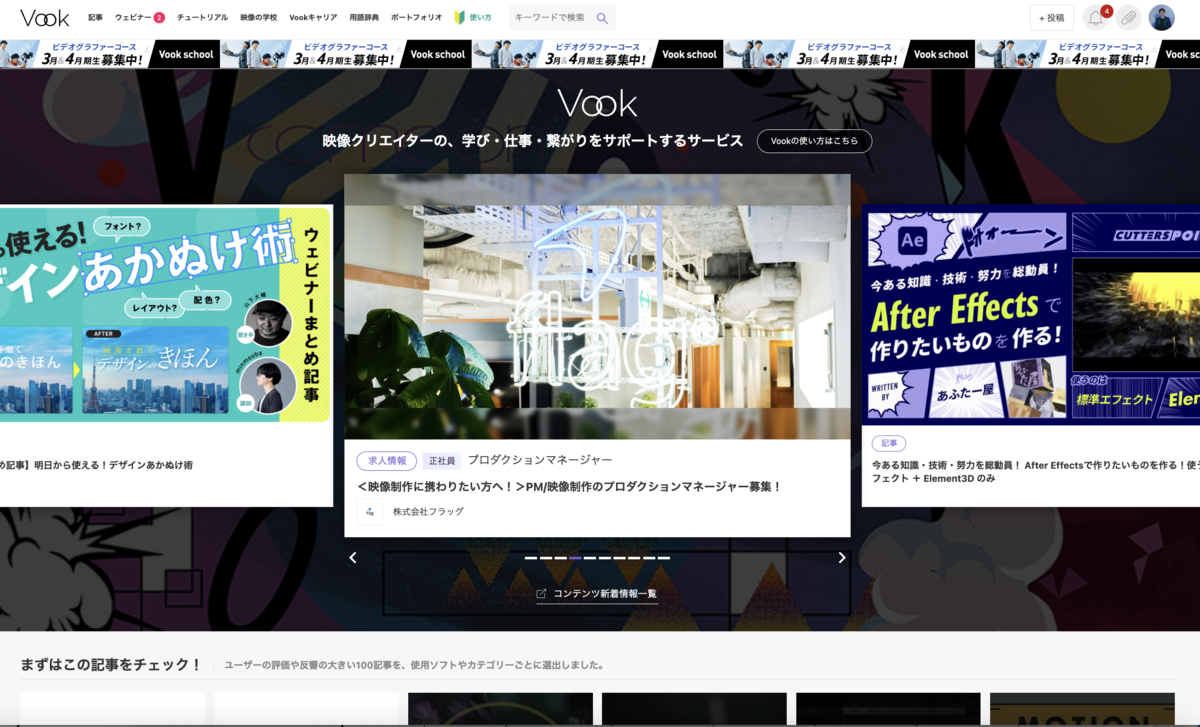Show the previous carousel slide arrow

click(352, 558)
